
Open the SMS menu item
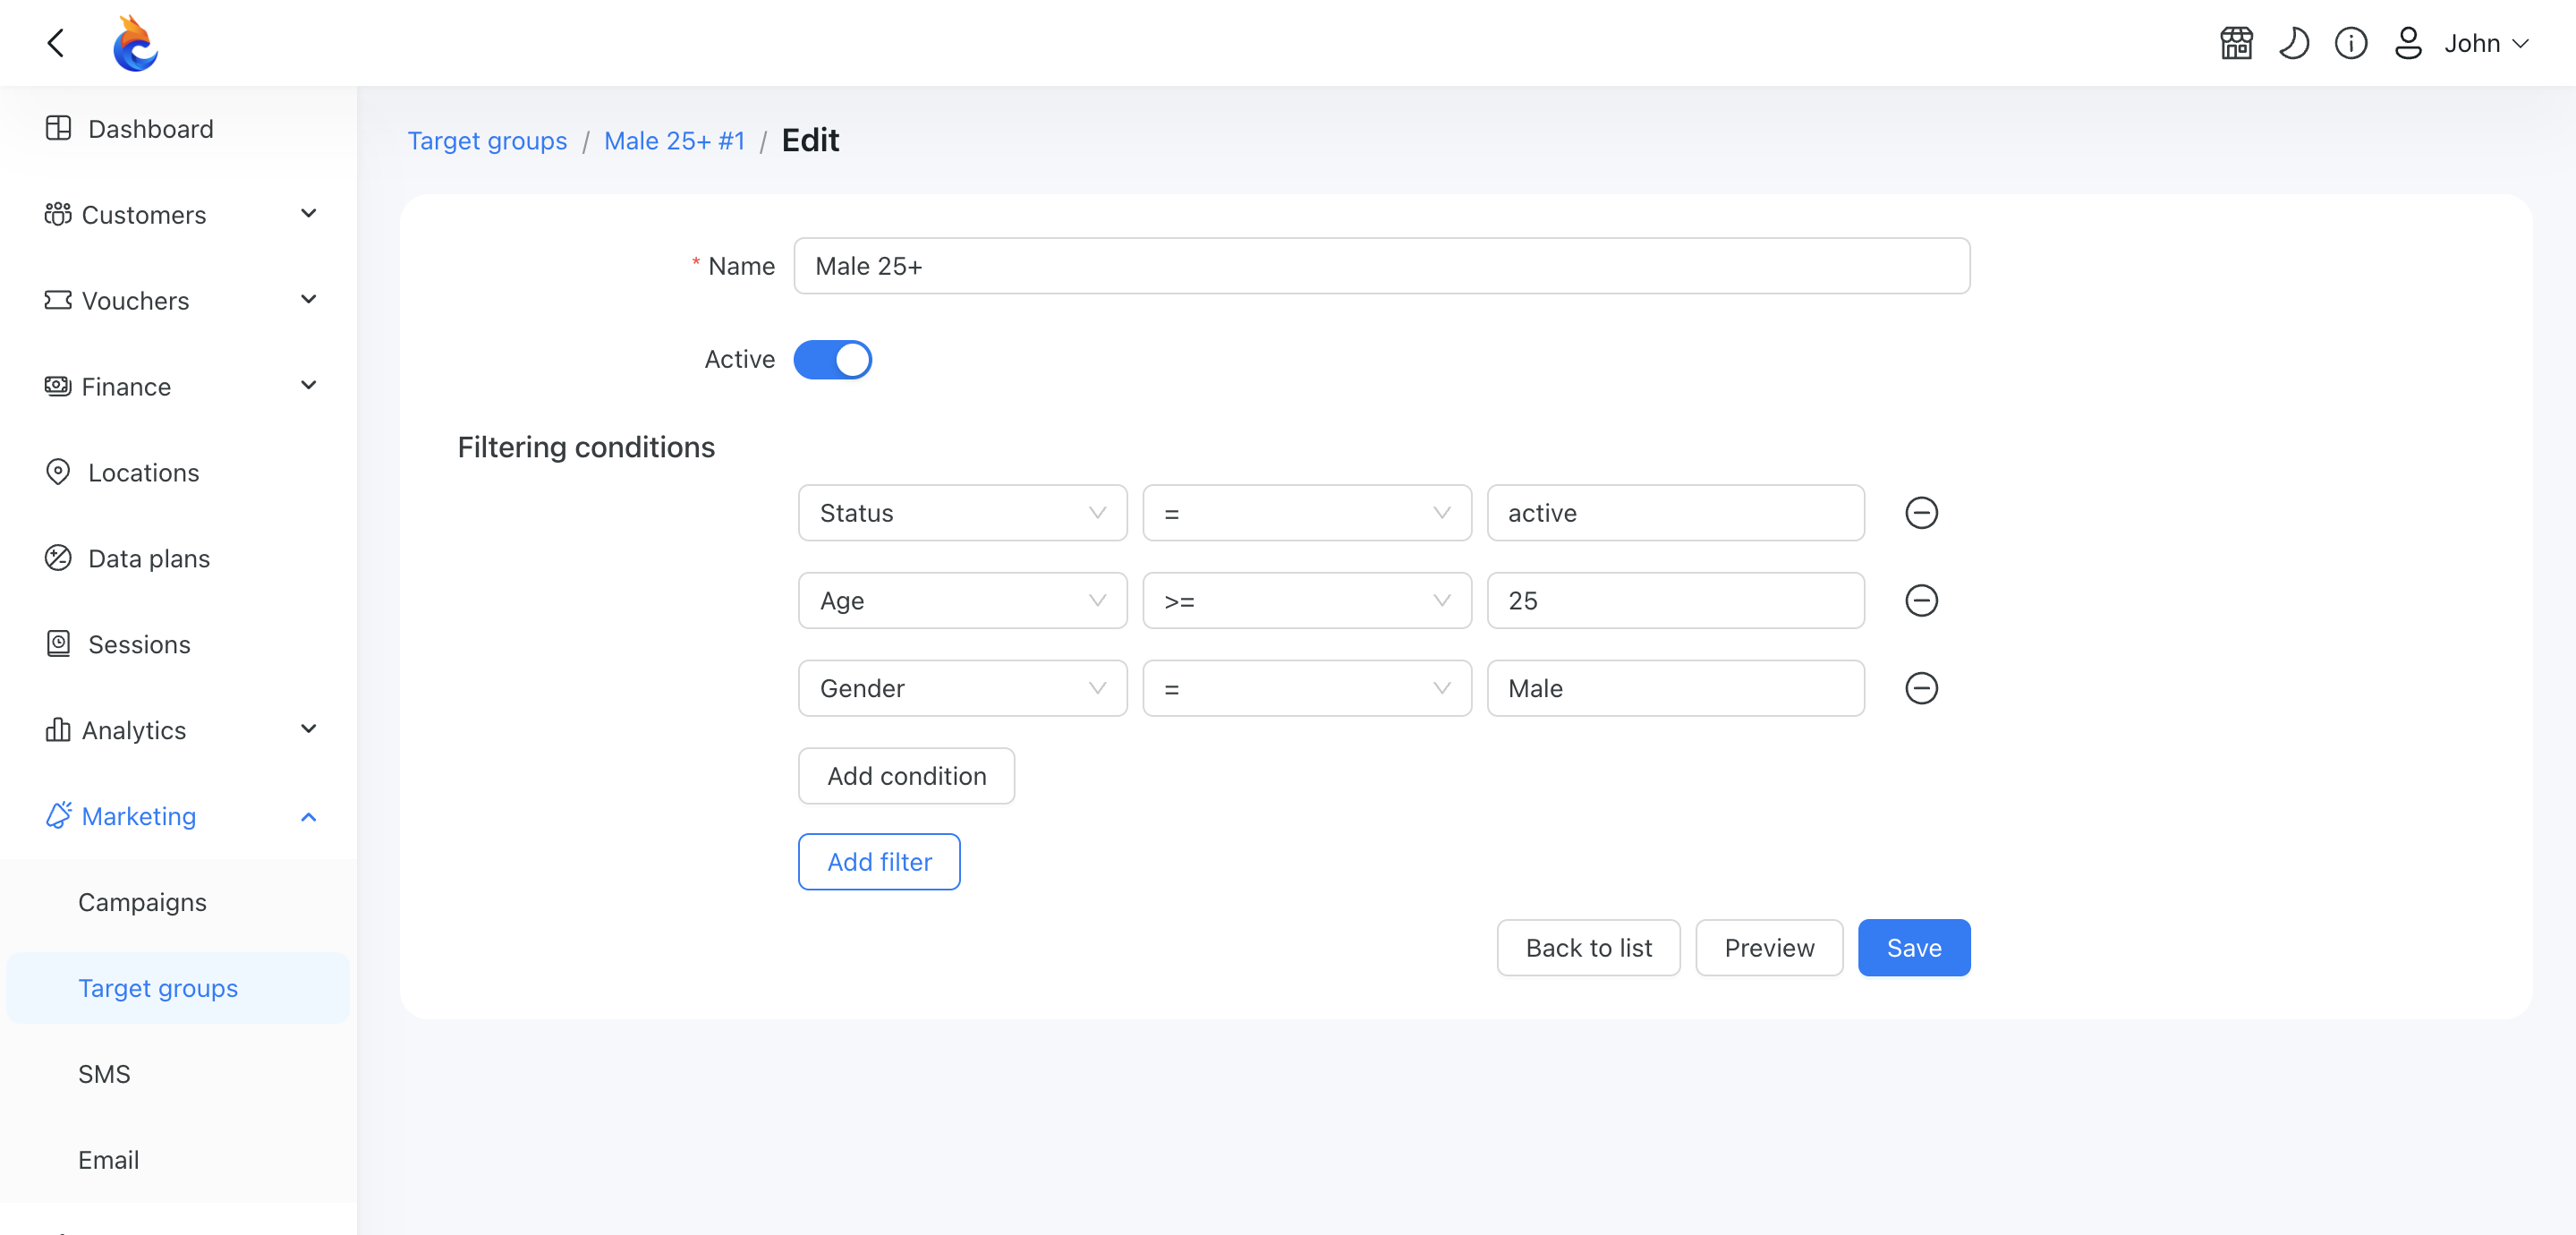104,1074
